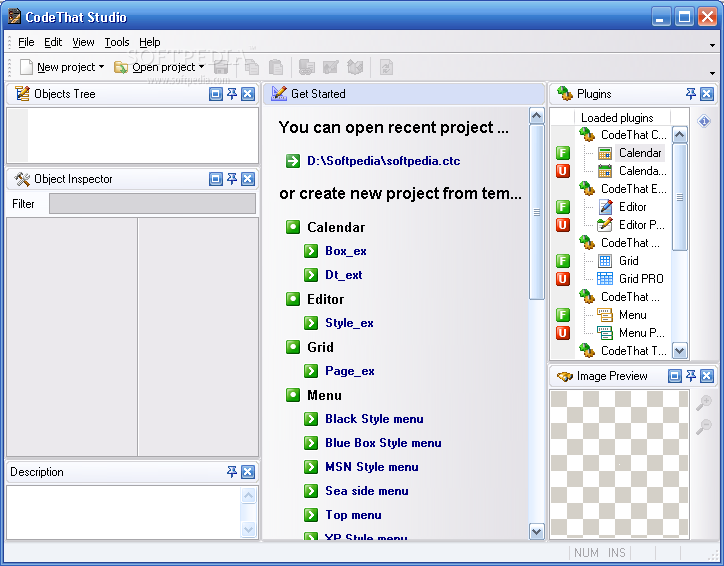Collapse the Grid template group
Viewport: 724px width, 566px height.
tap(293, 347)
